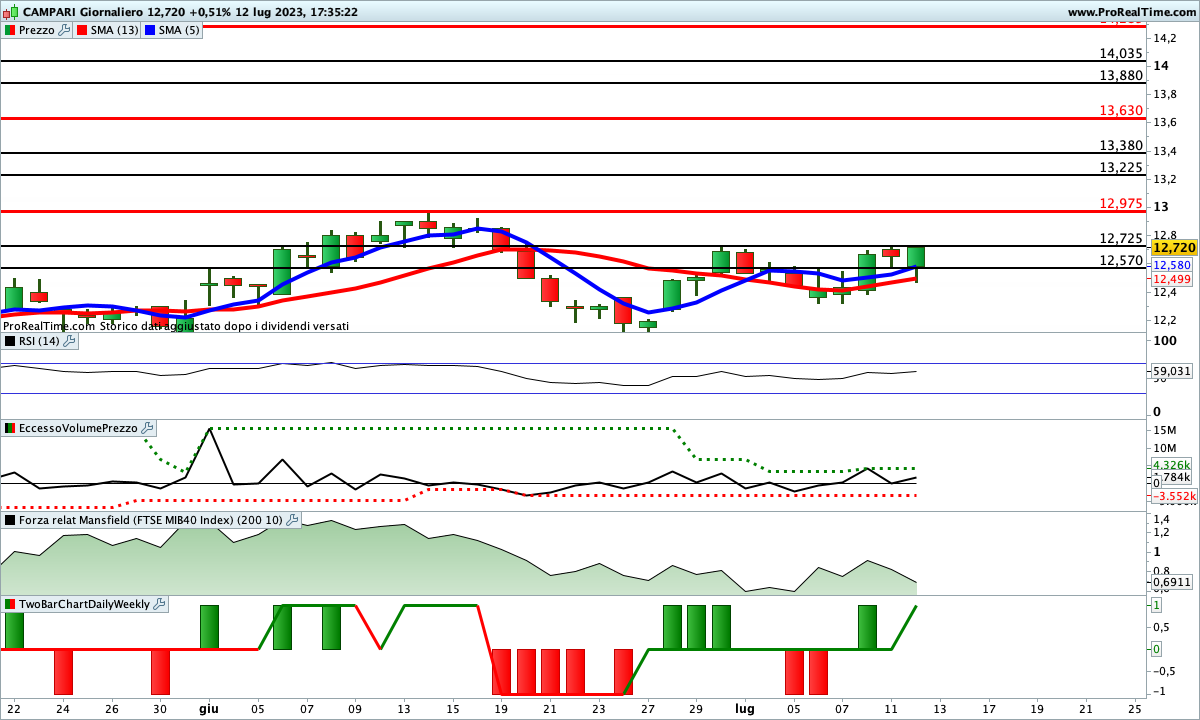Open EccessoVolumePrezzo settings wrench
Image resolution: width=1200 pixels, height=720 pixels.
pyautogui.click(x=148, y=428)
